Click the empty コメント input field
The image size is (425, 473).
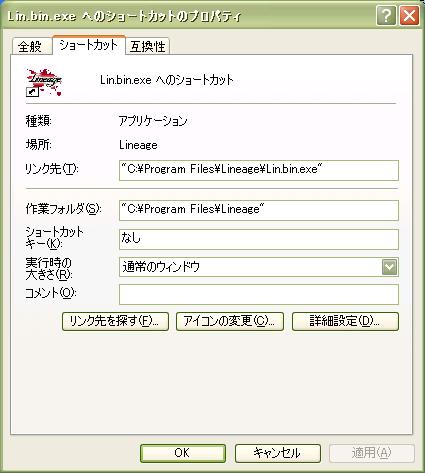click(x=259, y=294)
